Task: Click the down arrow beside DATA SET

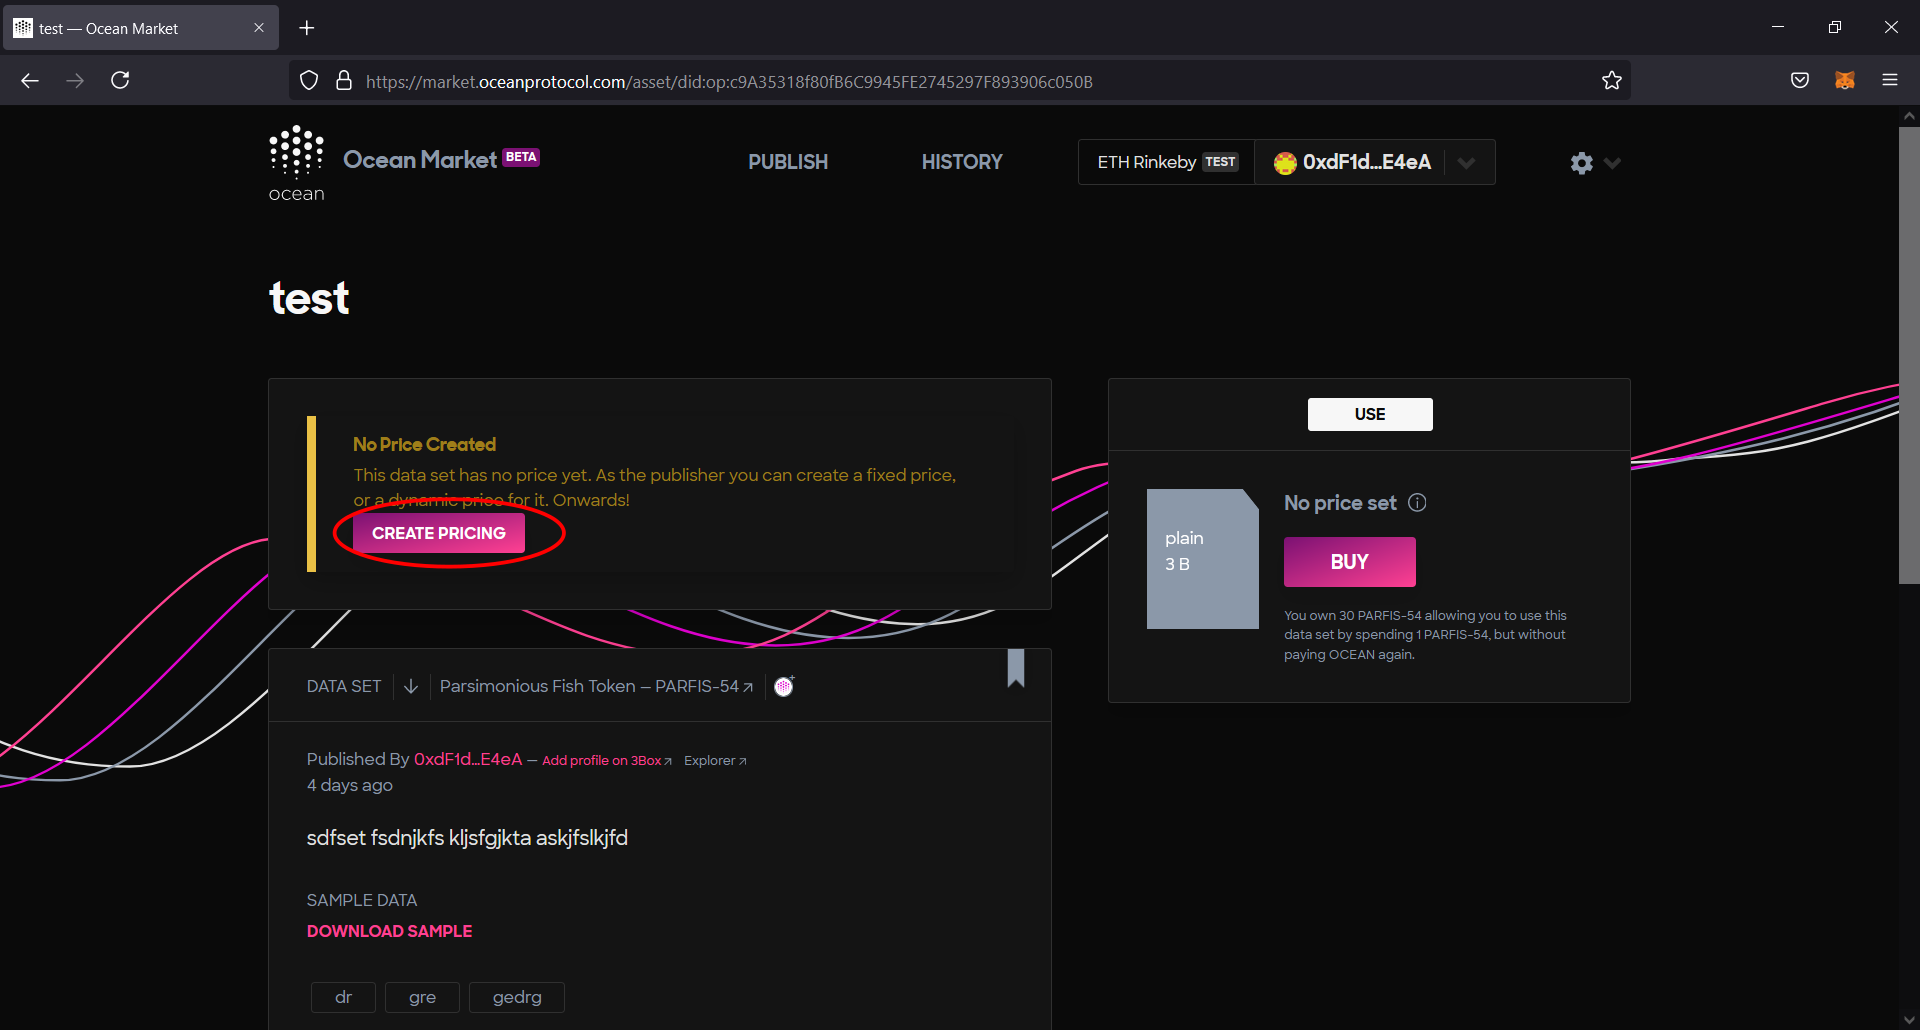Action: 411,686
